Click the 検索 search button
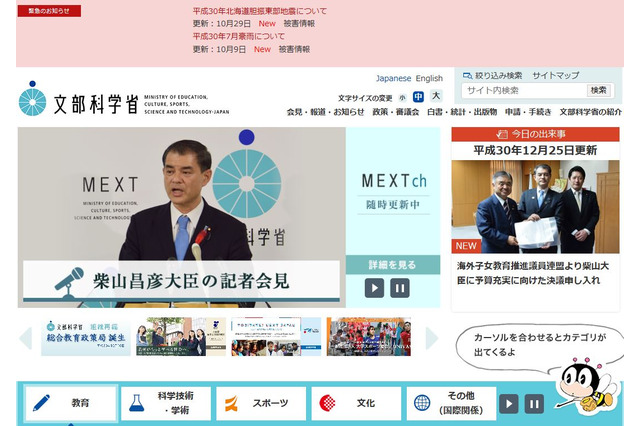The height and width of the screenshot is (426, 640). point(598,91)
